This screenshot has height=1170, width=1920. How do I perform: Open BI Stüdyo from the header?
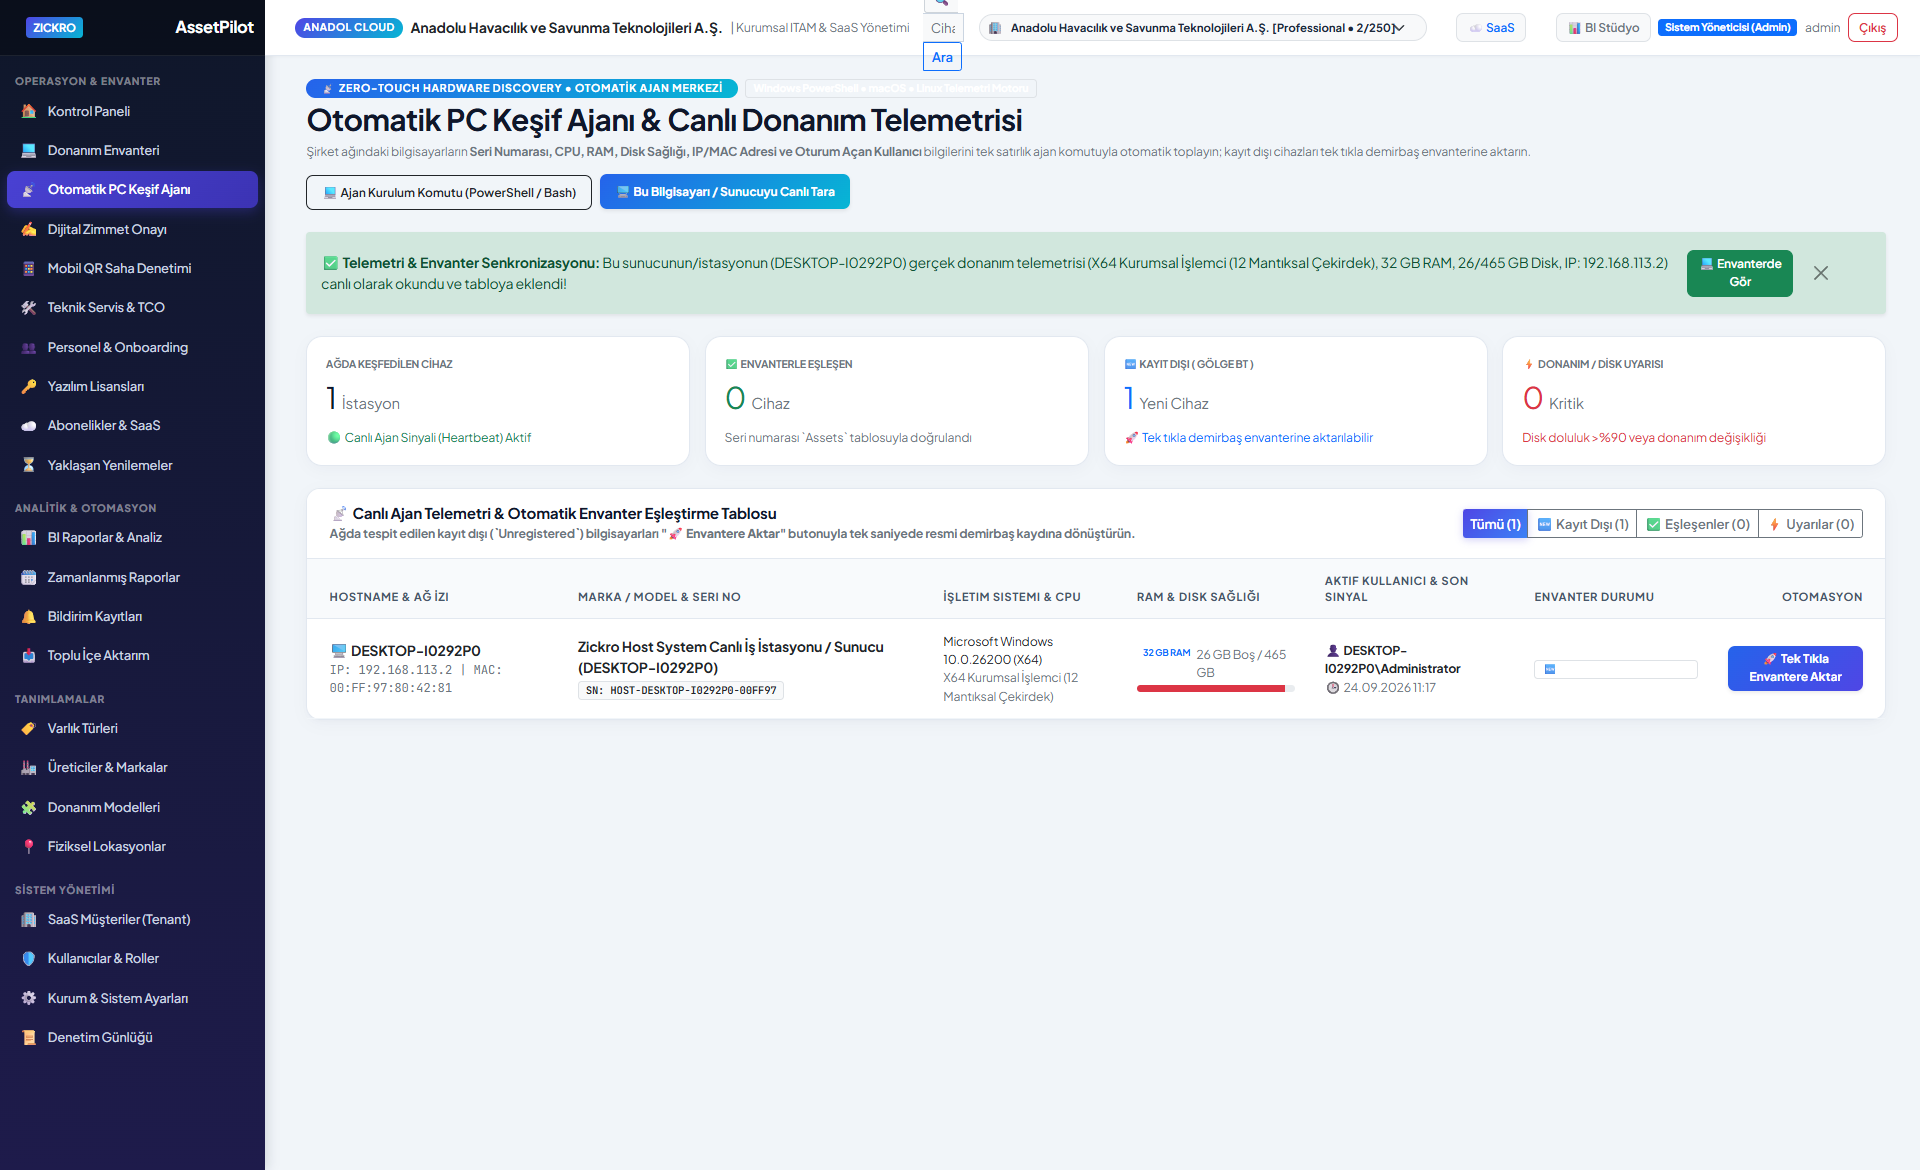click(1603, 28)
